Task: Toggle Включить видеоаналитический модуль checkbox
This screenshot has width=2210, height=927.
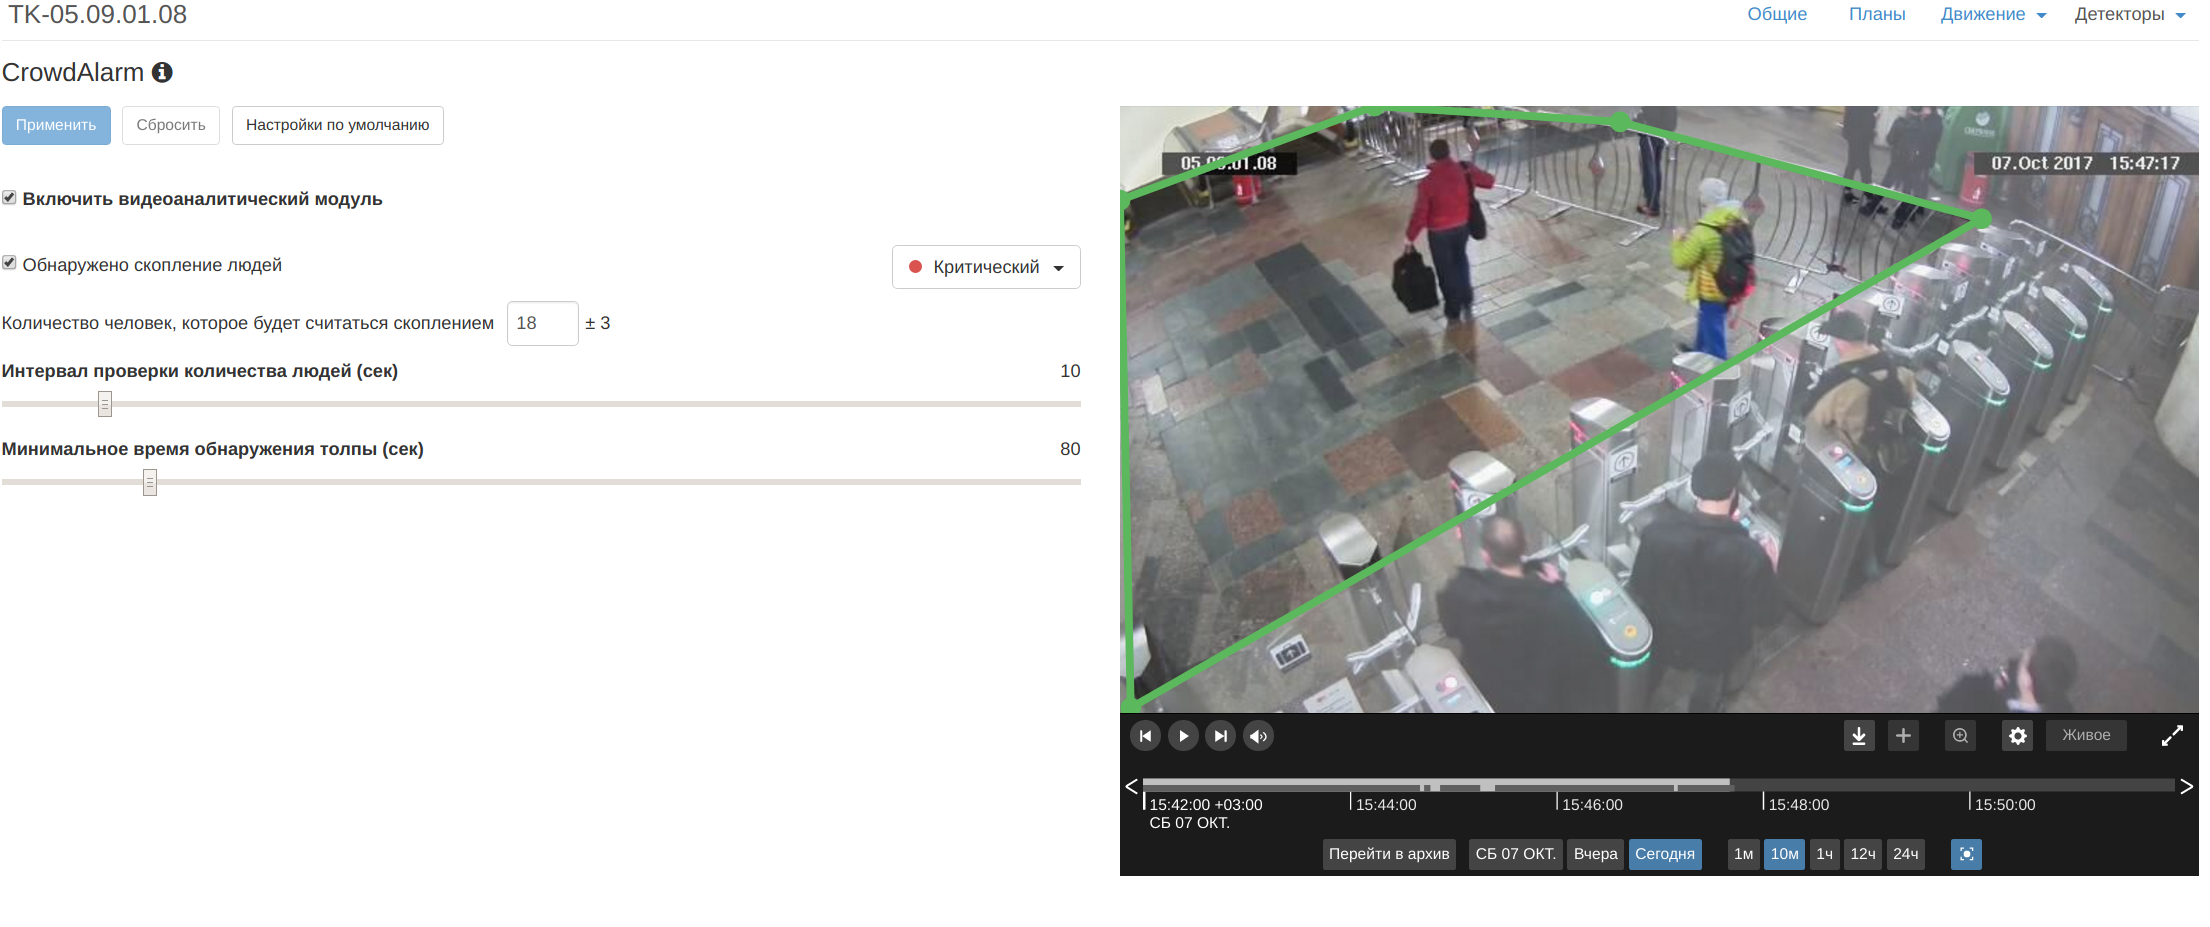Action: point(9,198)
